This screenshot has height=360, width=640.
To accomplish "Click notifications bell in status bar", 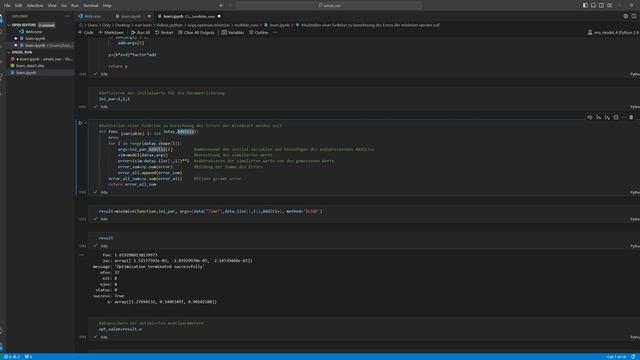I will coord(633,357).
